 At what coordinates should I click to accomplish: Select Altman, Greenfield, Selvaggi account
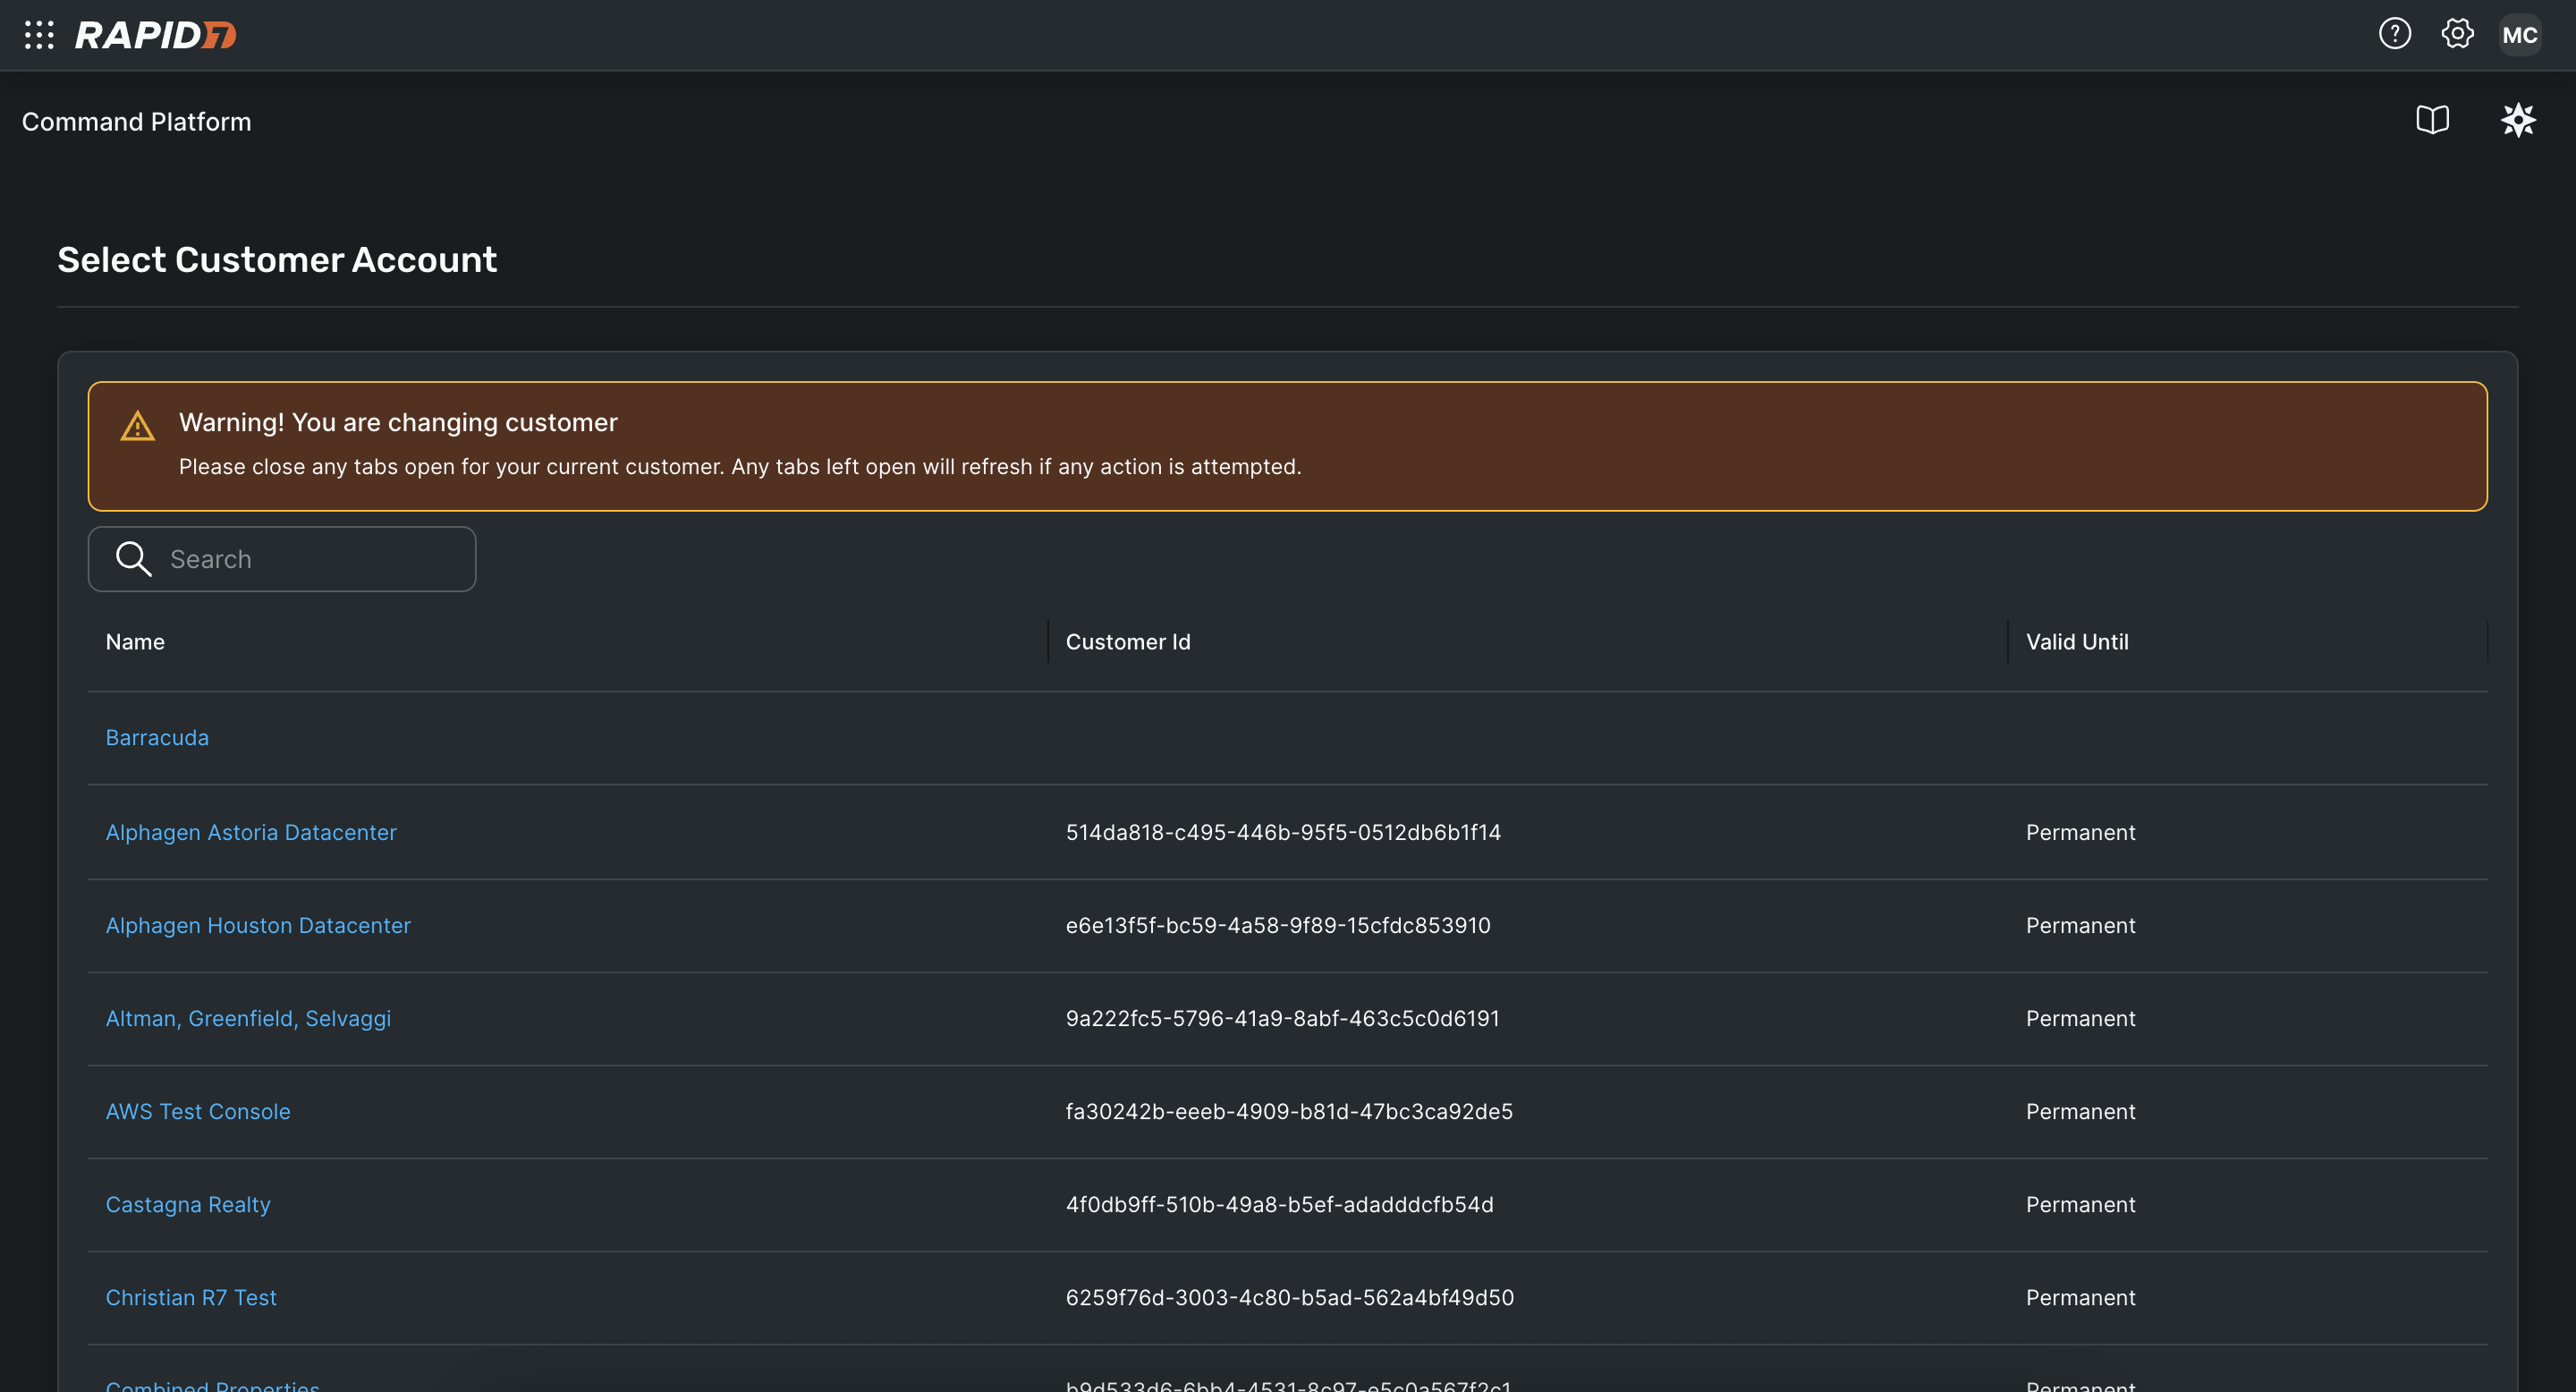coord(248,1018)
